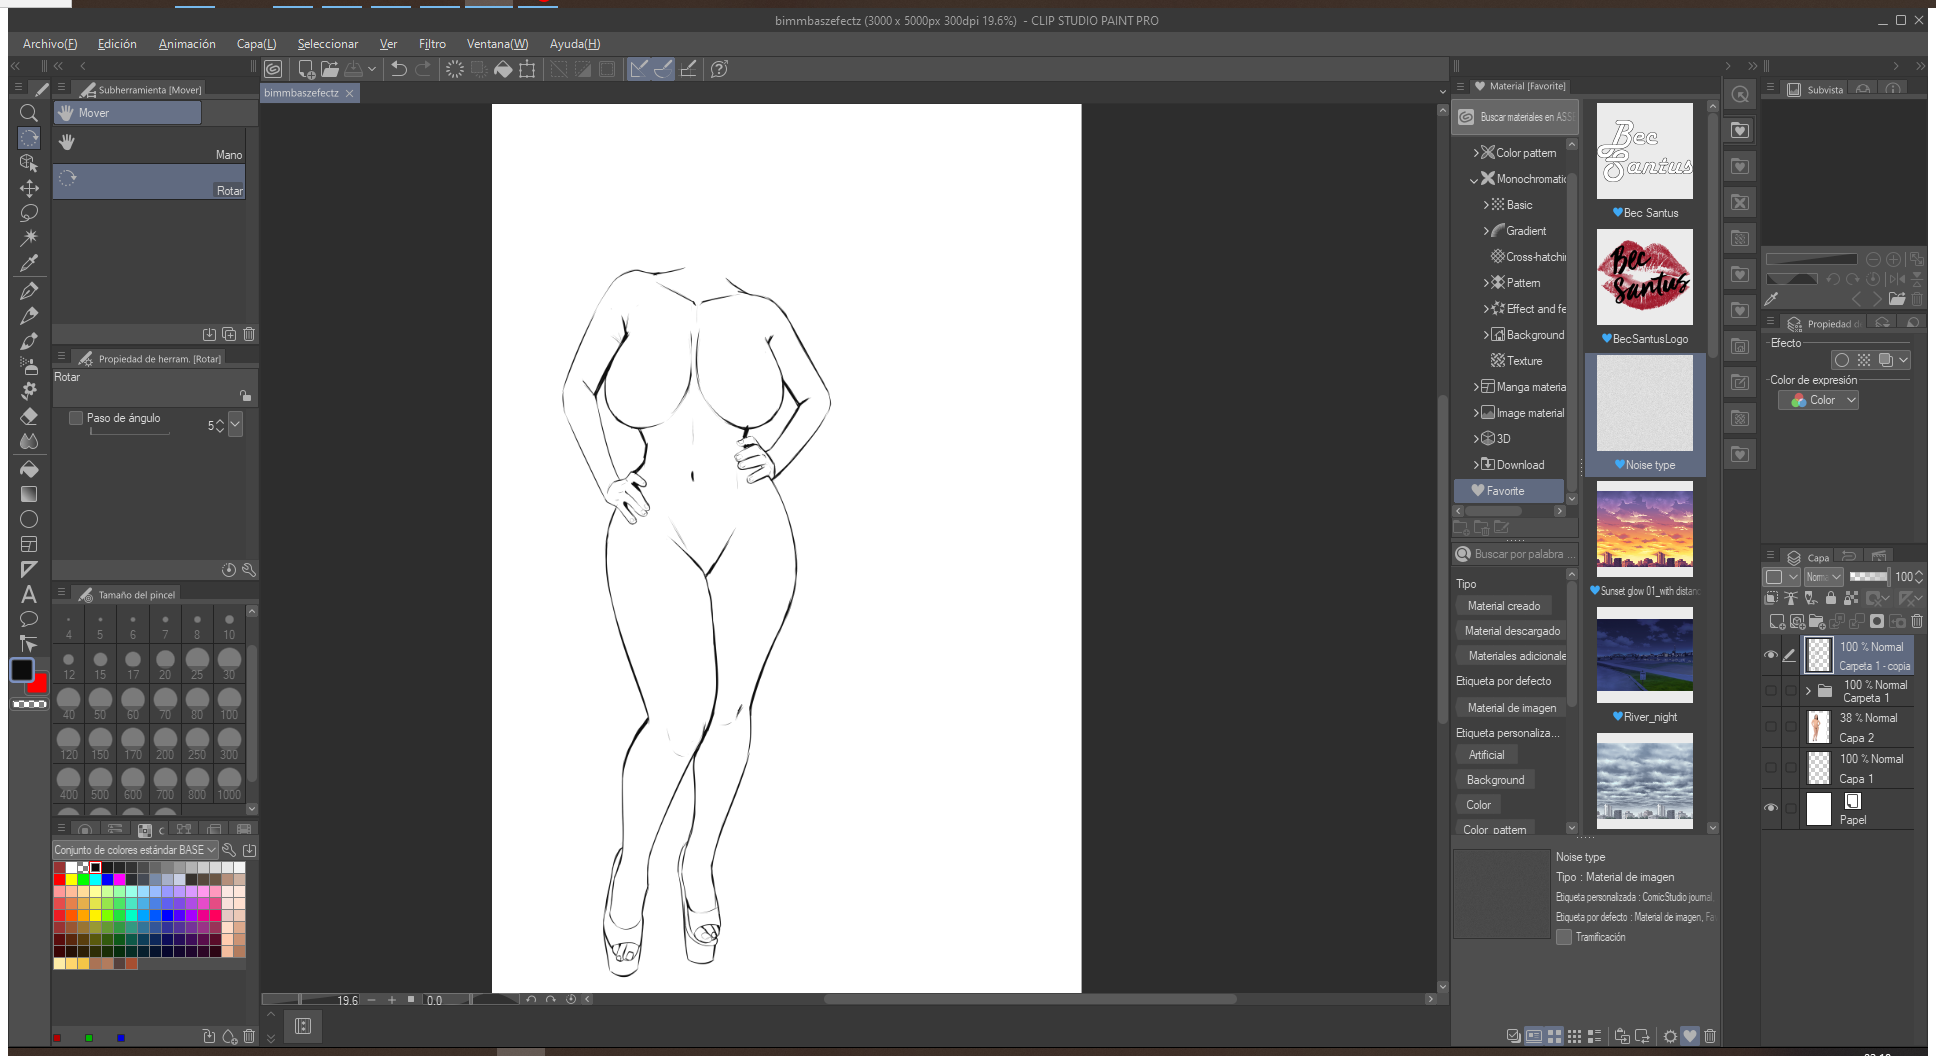Check the Tramificación checkbox
The width and height of the screenshot is (1936, 1056).
tap(1564, 937)
